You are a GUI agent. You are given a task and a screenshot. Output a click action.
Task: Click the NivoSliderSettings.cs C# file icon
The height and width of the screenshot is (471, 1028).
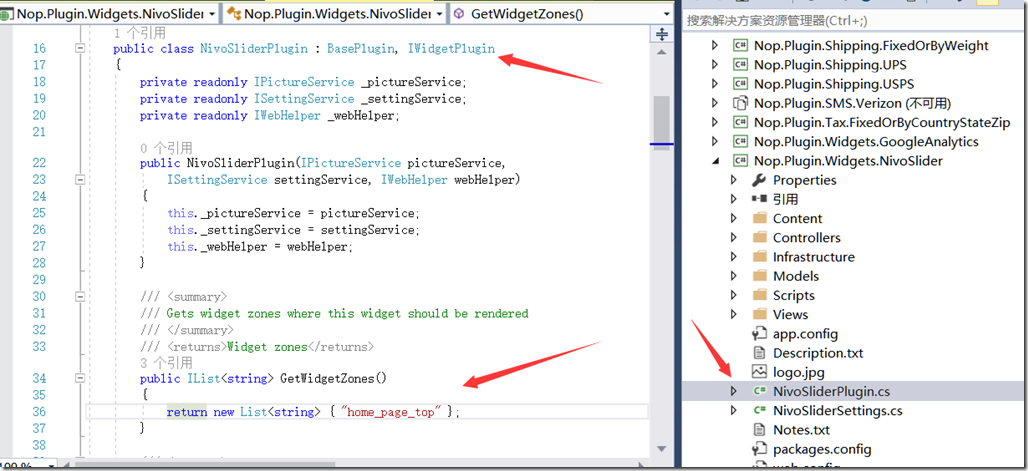point(760,411)
